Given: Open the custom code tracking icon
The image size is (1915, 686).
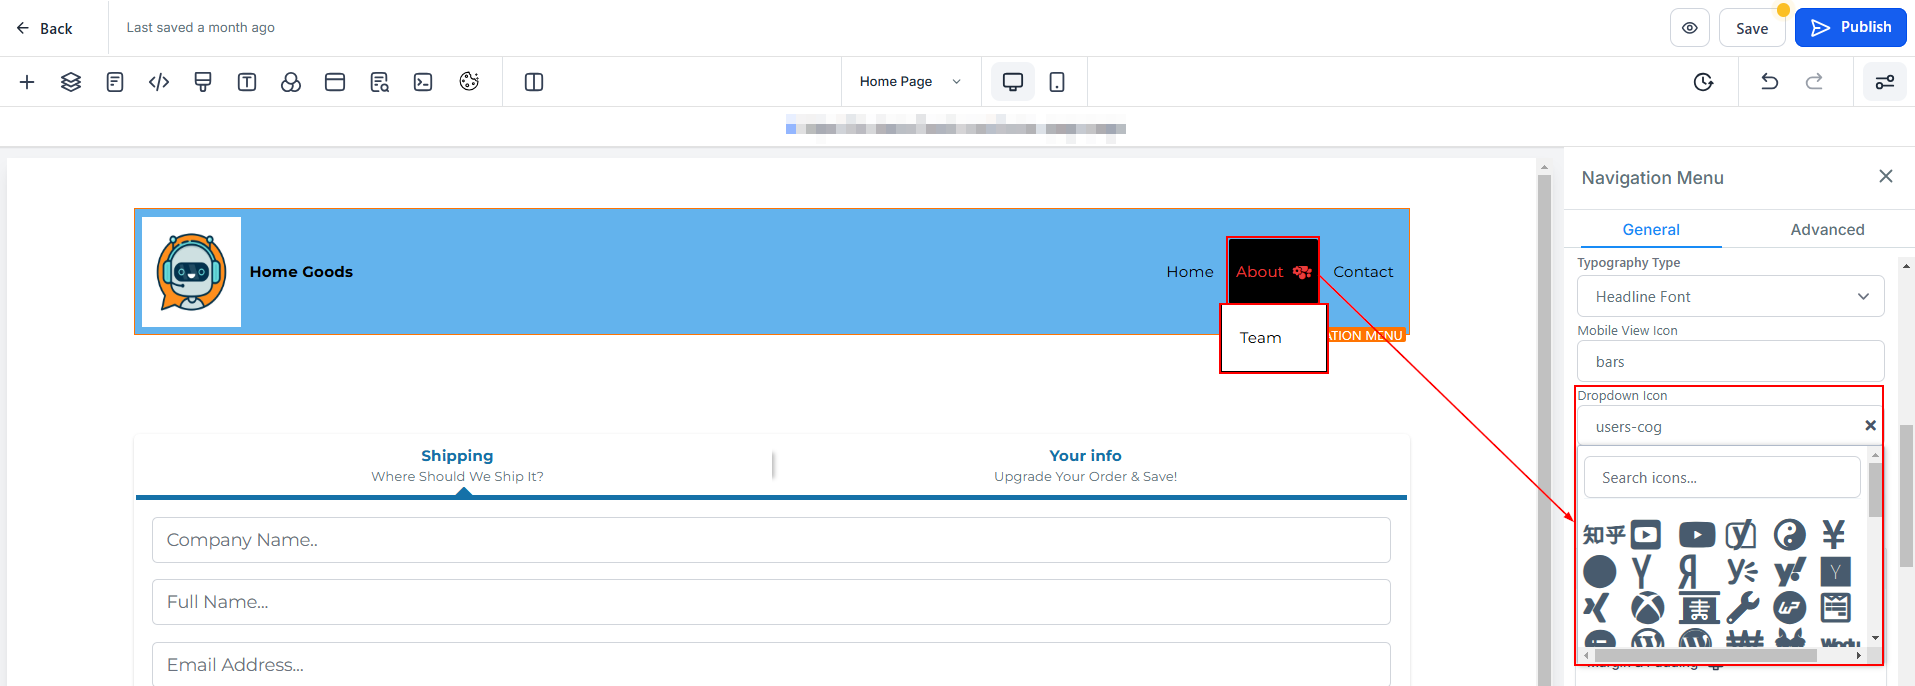Looking at the screenshot, I should [x=159, y=82].
